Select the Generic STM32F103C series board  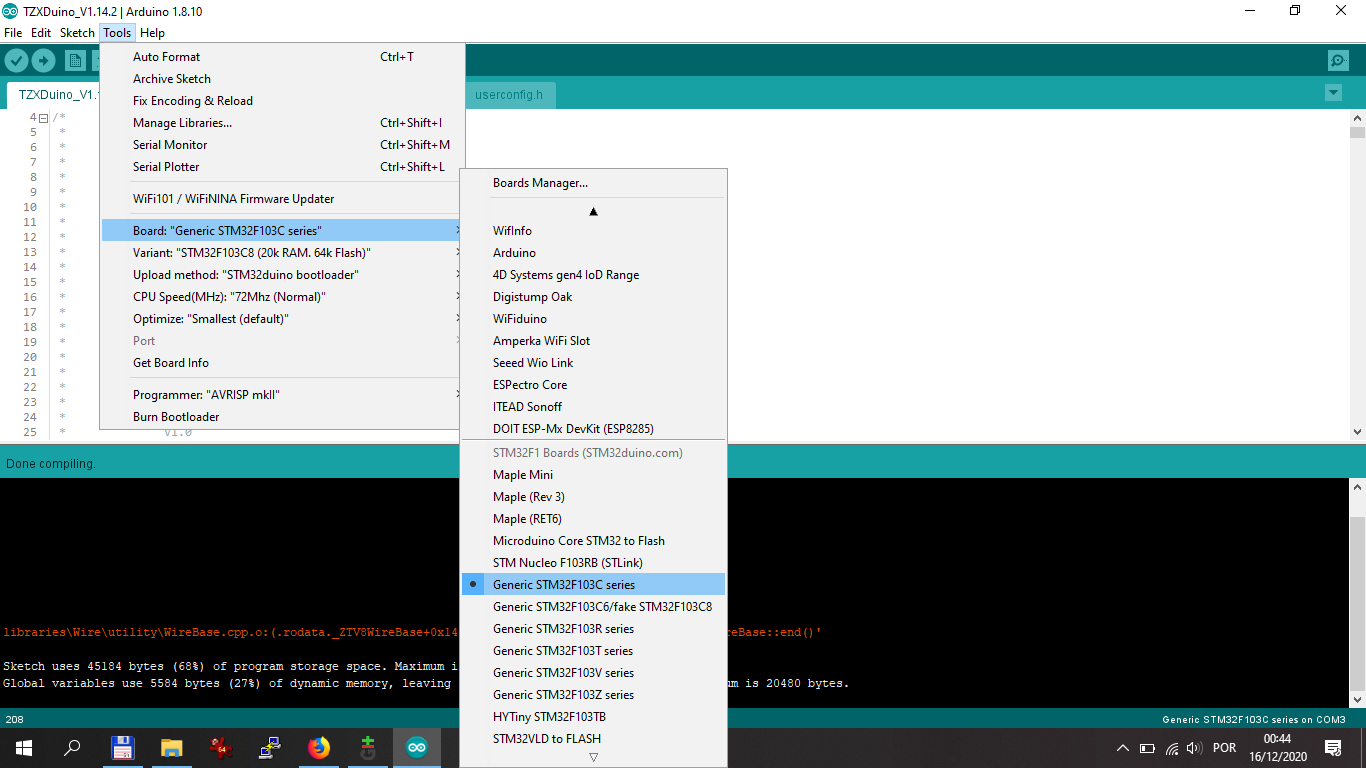tap(563, 585)
